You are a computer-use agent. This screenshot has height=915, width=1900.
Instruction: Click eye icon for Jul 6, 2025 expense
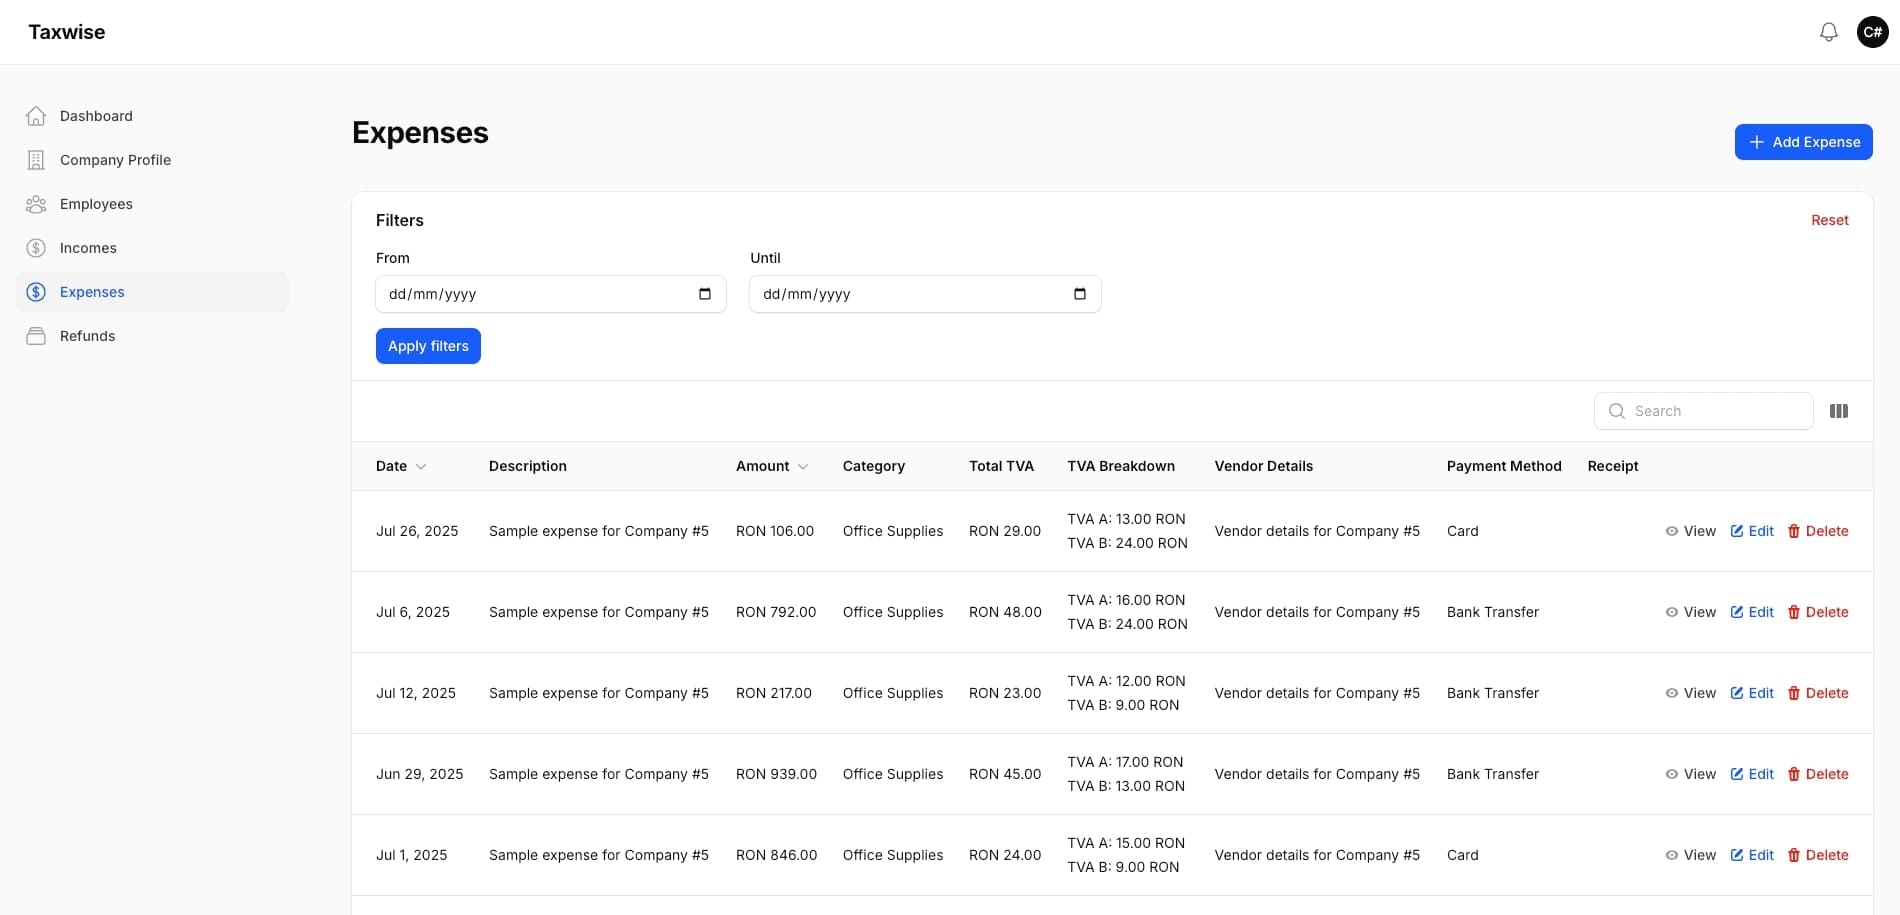(x=1671, y=612)
